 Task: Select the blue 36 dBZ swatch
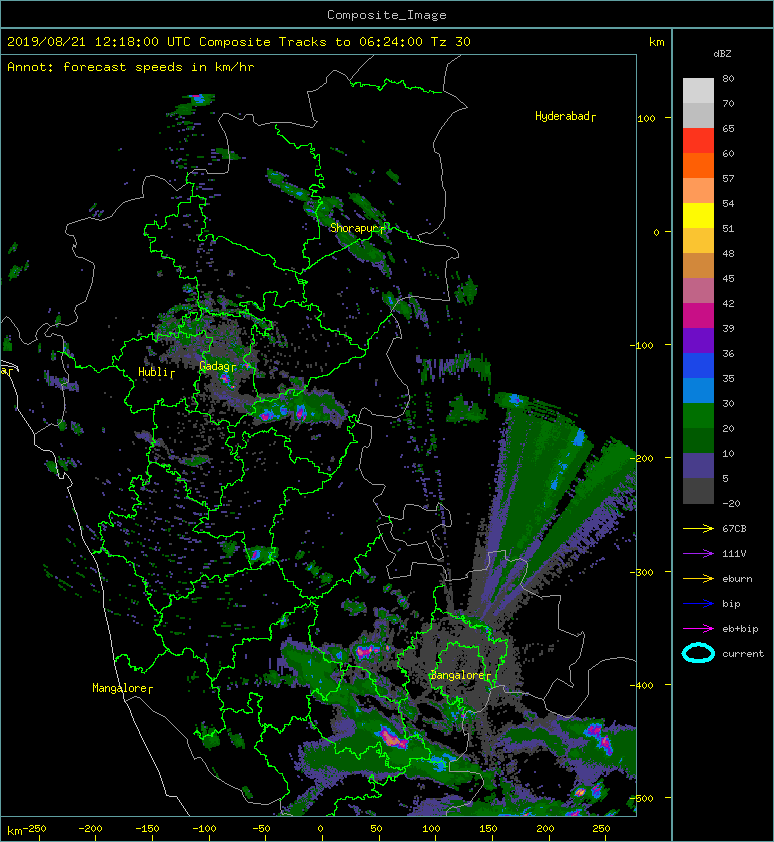(x=698, y=365)
